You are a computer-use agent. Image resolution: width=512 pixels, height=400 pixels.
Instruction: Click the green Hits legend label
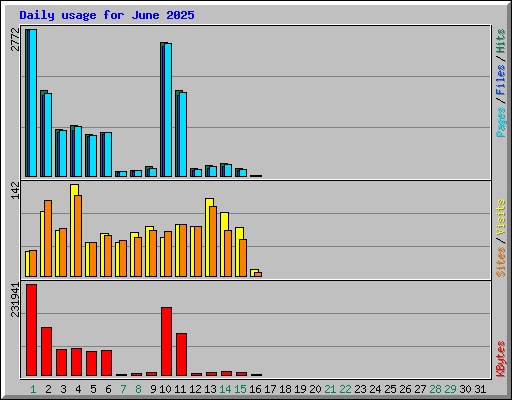(500, 41)
